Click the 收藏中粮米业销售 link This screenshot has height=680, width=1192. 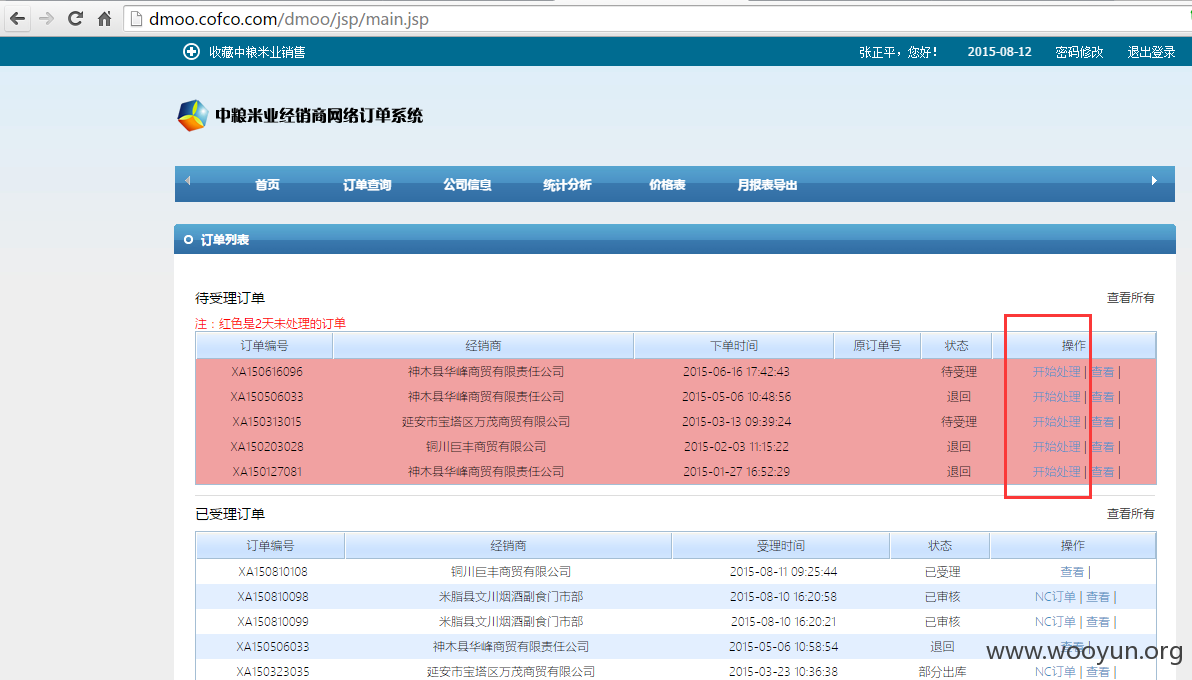click(257, 52)
